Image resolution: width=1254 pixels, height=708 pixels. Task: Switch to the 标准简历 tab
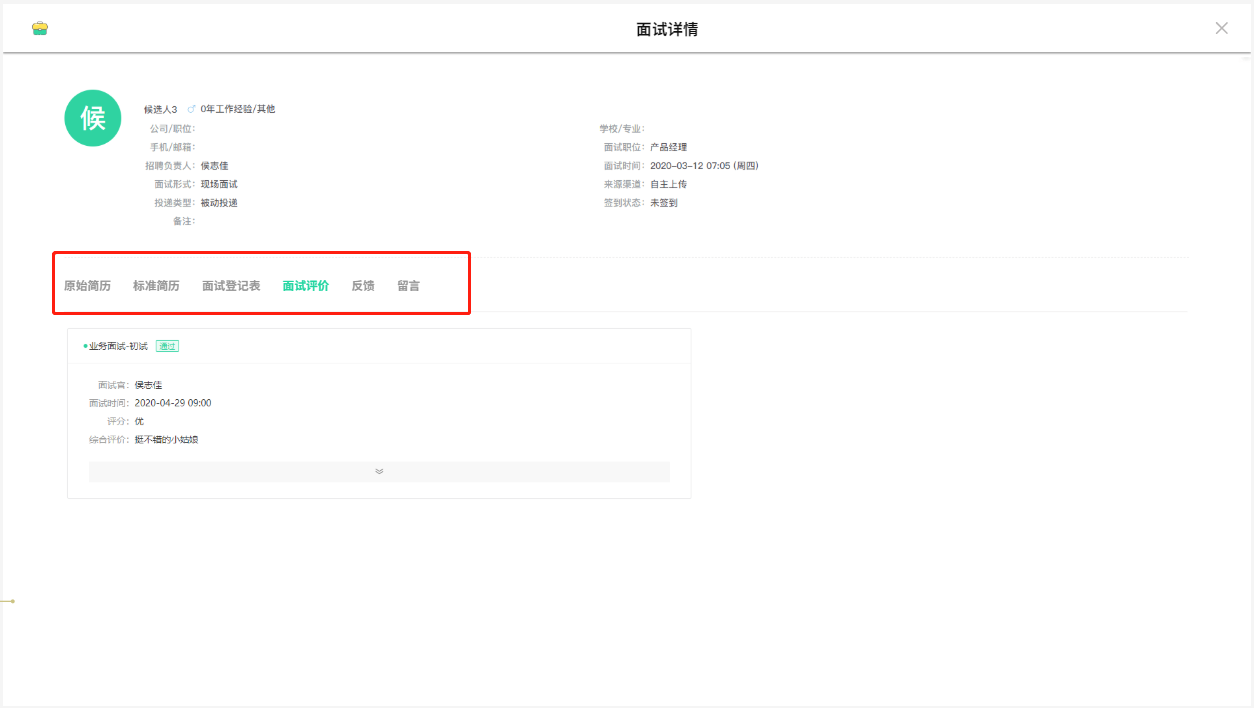click(156, 286)
